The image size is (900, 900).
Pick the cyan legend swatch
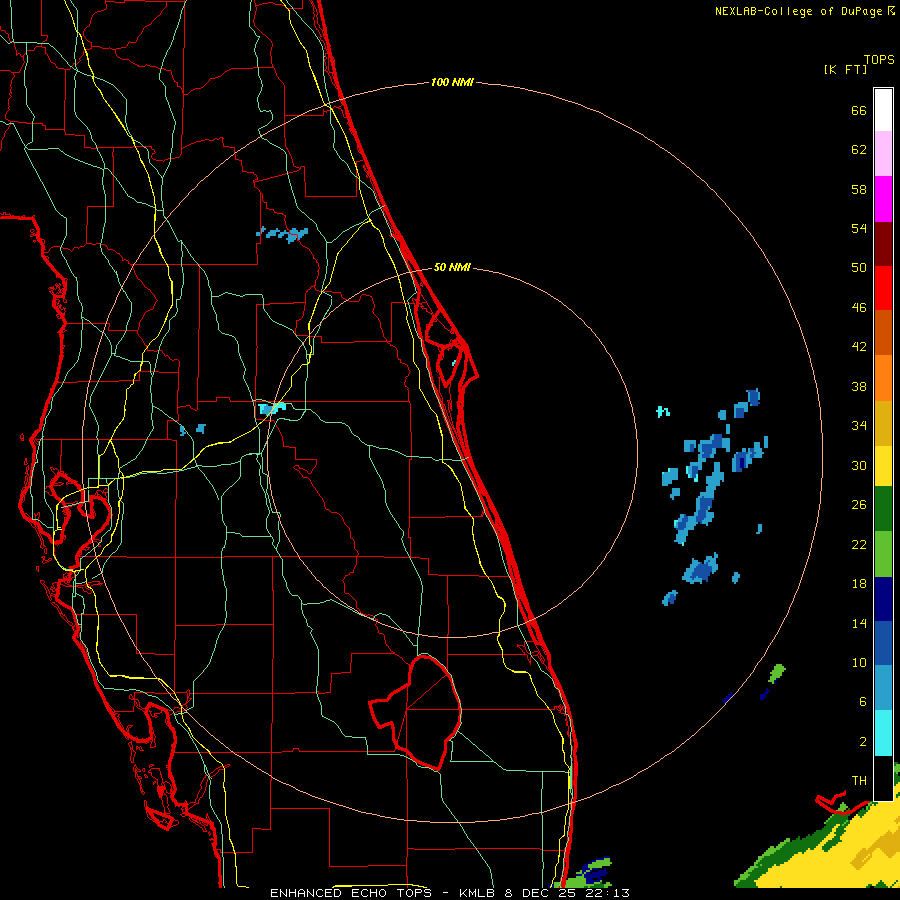(883, 733)
